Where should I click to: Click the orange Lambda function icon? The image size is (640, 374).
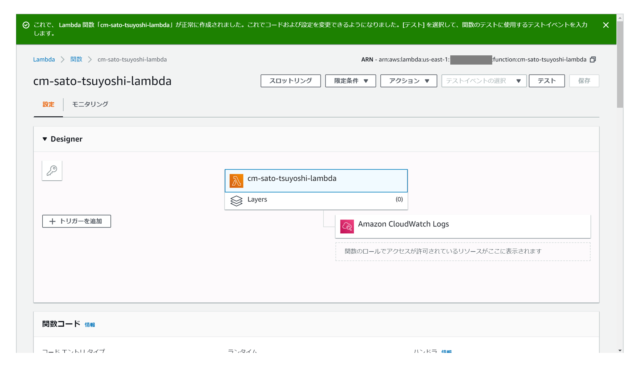click(x=236, y=181)
